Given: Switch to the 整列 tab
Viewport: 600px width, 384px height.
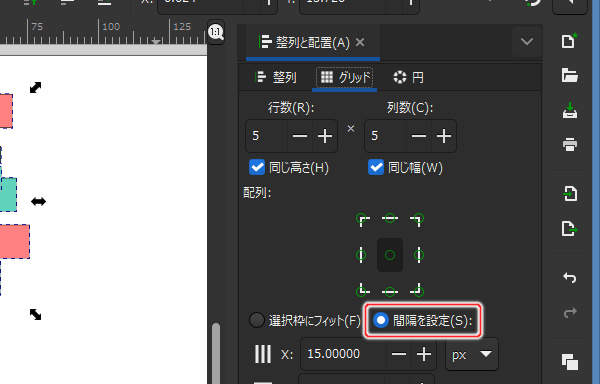Looking at the screenshot, I should [x=276, y=77].
